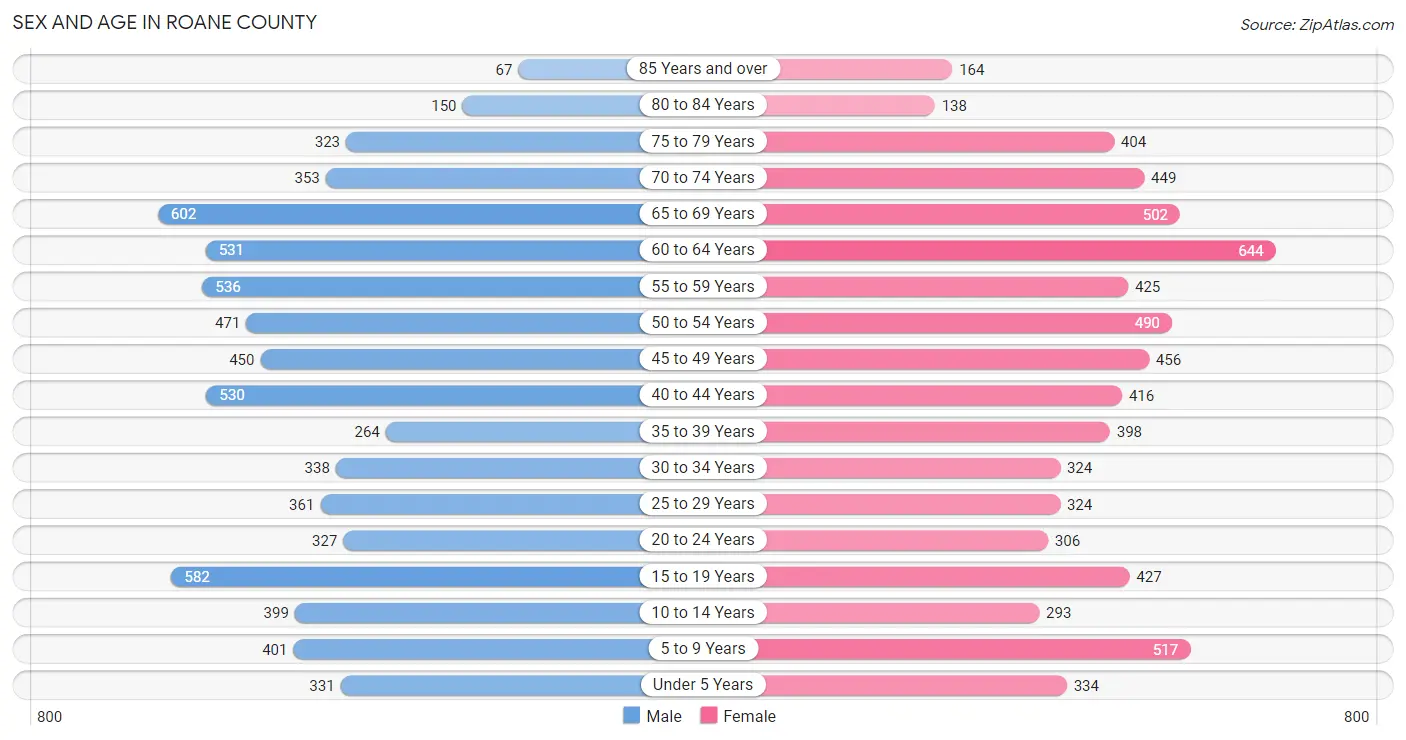Click the blue Male legend swatch
Screen dimensions: 1406x740
tap(631, 715)
